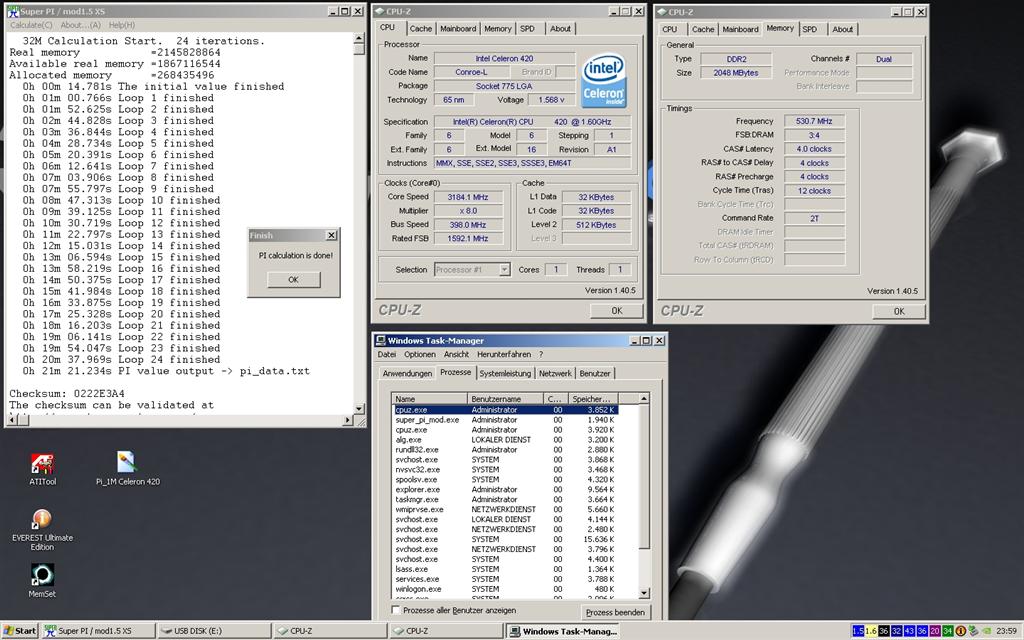Open Calculate menu in Super PI
The image size is (1024, 640).
point(31,25)
